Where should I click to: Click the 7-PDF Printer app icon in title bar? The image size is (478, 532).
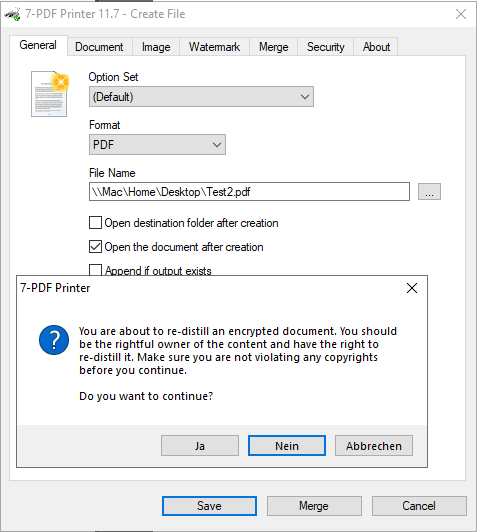point(13,14)
